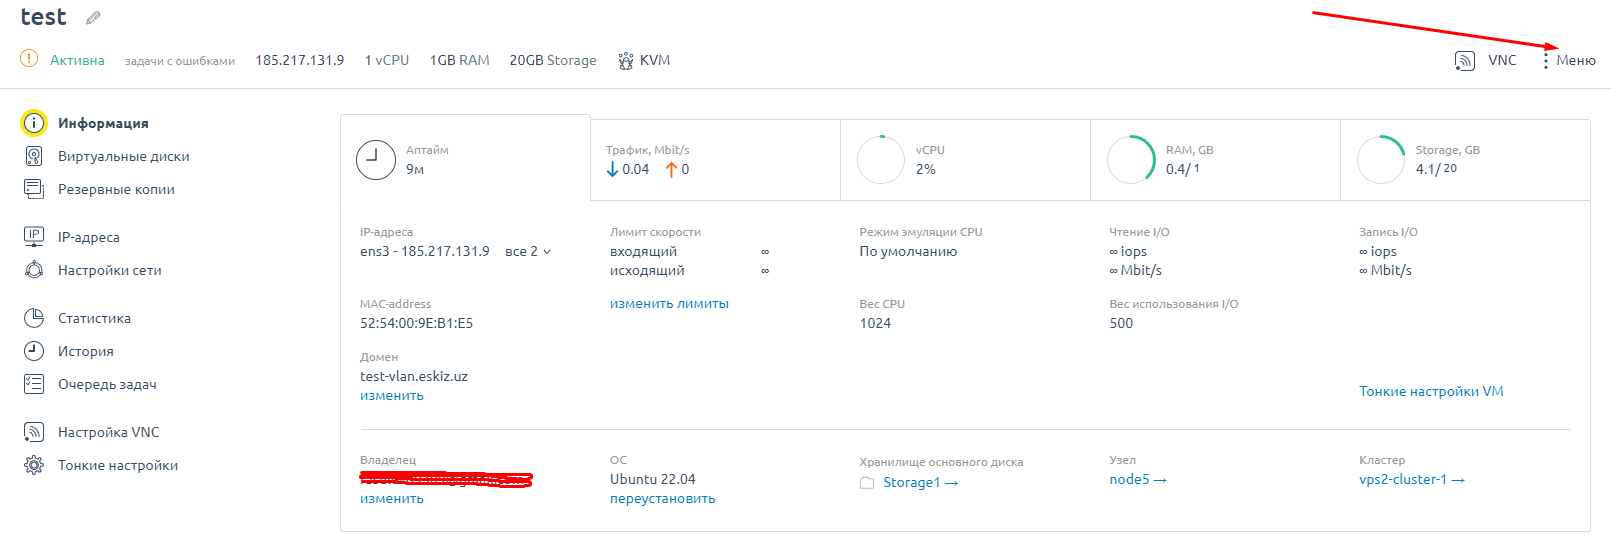The width and height of the screenshot is (1611, 545).
Task: Click the изменить лимиты link
Action: [x=669, y=304]
